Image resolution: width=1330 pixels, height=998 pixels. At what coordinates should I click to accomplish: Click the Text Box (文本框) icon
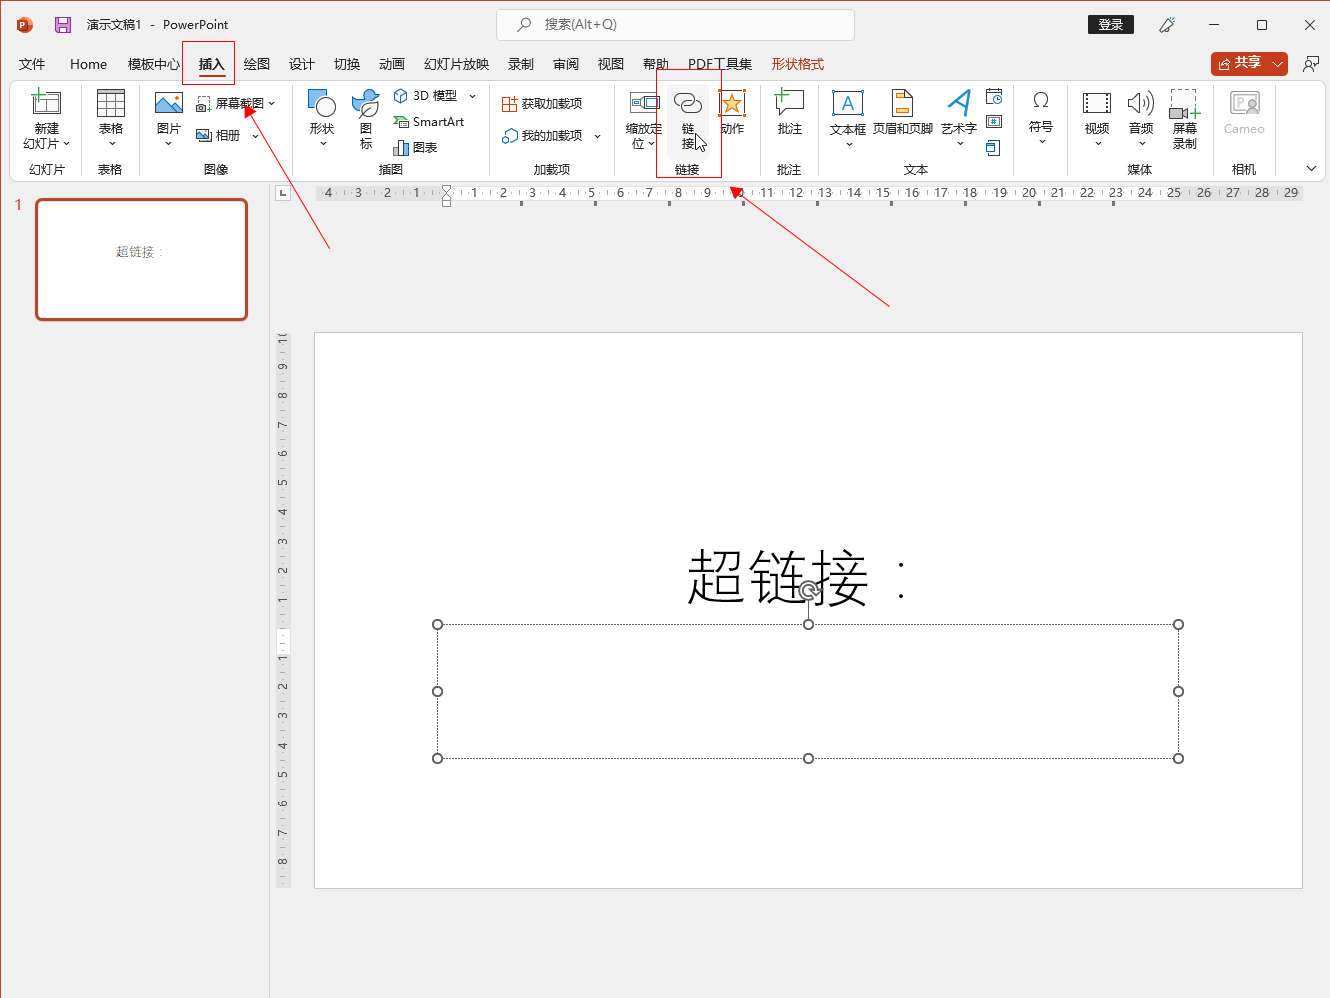click(847, 103)
